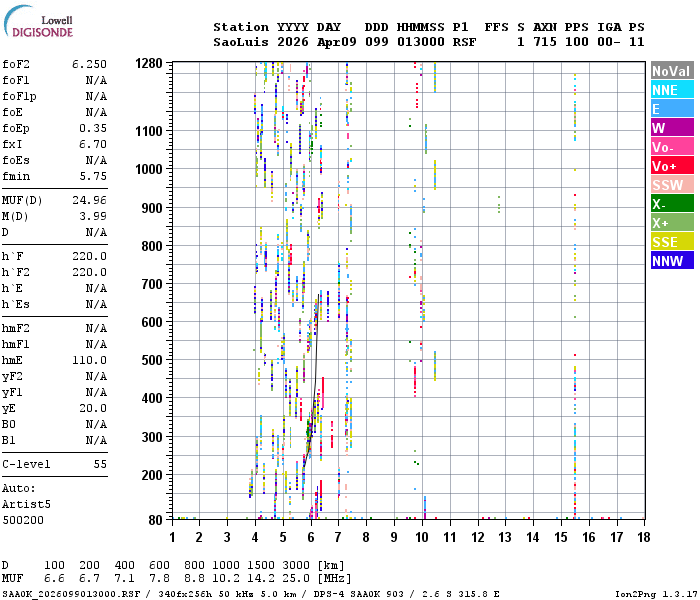Select the X+ light green swatch
The image size is (700, 600).
pyautogui.click(x=672, y=223)
